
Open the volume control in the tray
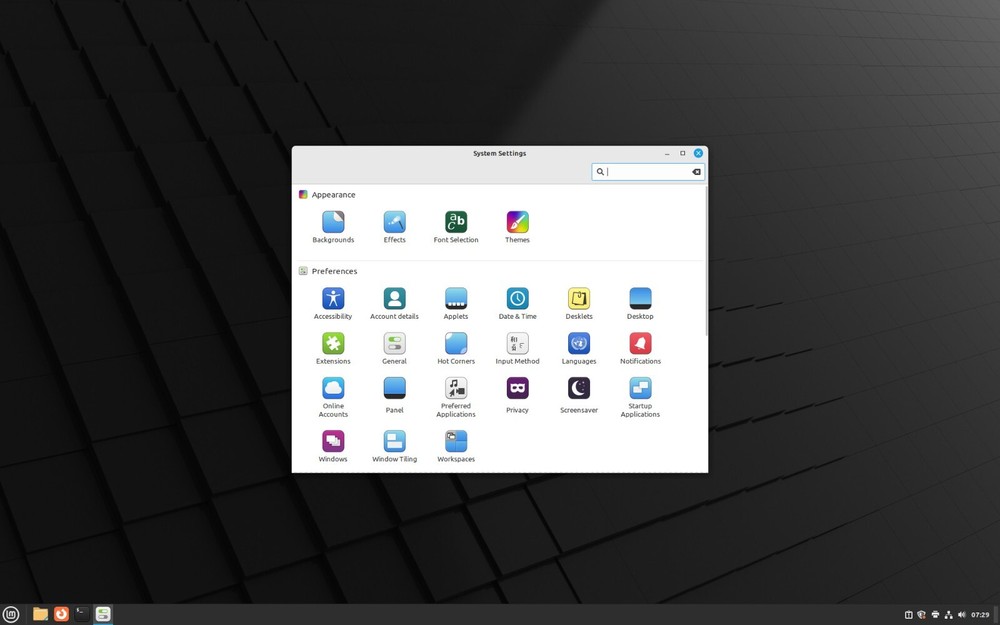[961, 613]
